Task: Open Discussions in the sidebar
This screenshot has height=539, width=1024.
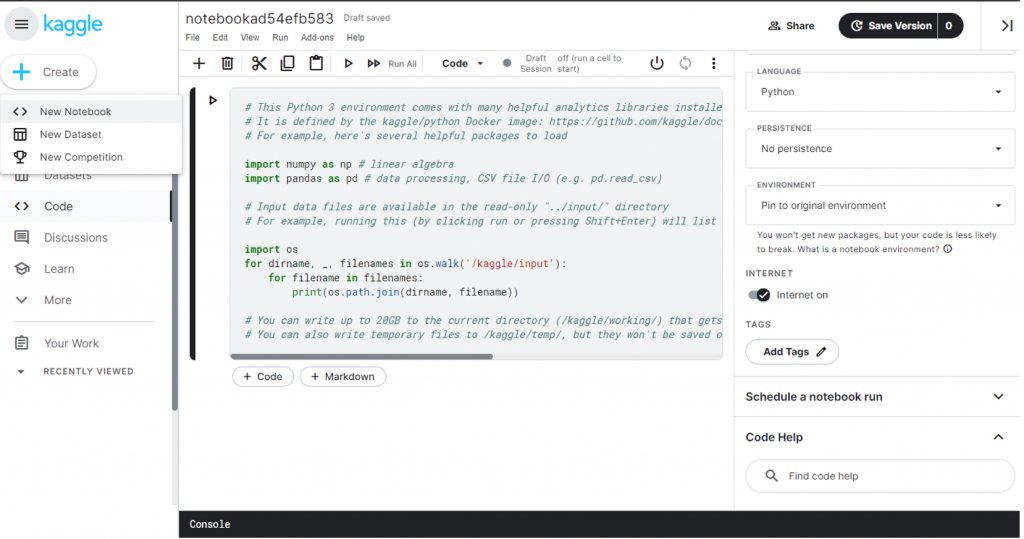Action: coord(76,237)
